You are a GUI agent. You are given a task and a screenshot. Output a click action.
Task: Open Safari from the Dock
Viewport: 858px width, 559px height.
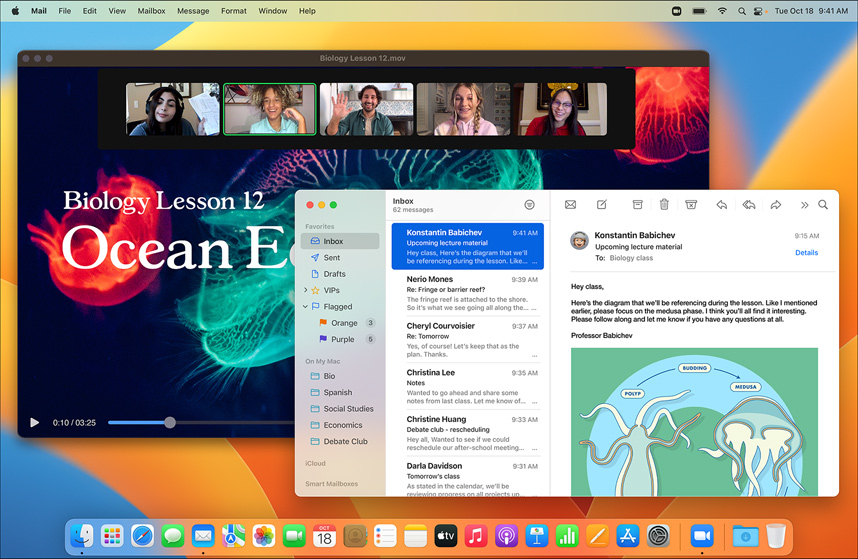click(142, 536)
